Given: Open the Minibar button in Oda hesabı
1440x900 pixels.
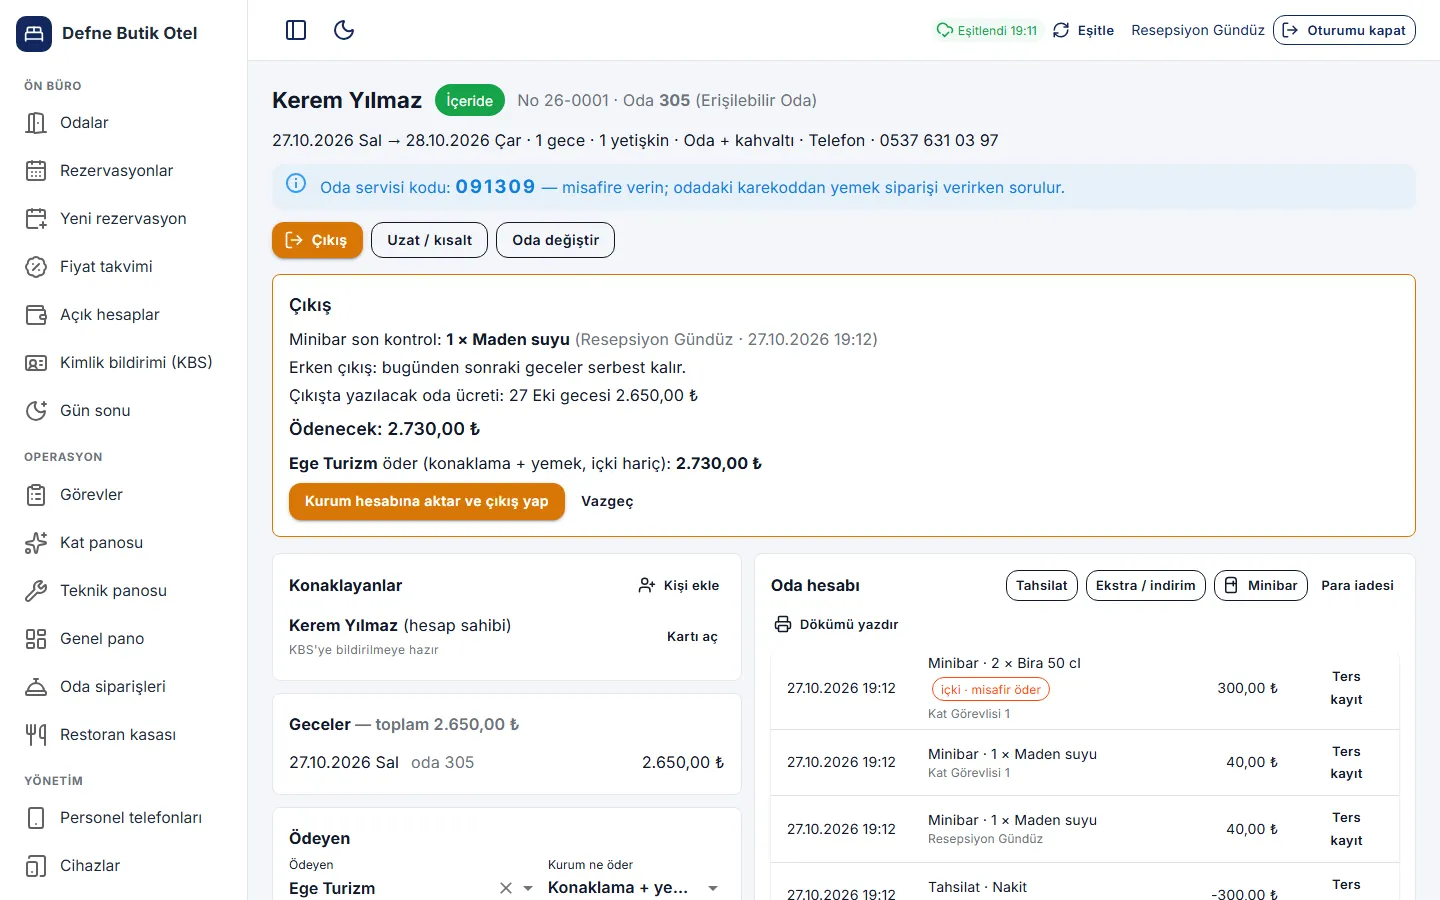Looking at the screenshot, I should [x=1261, y=585].
